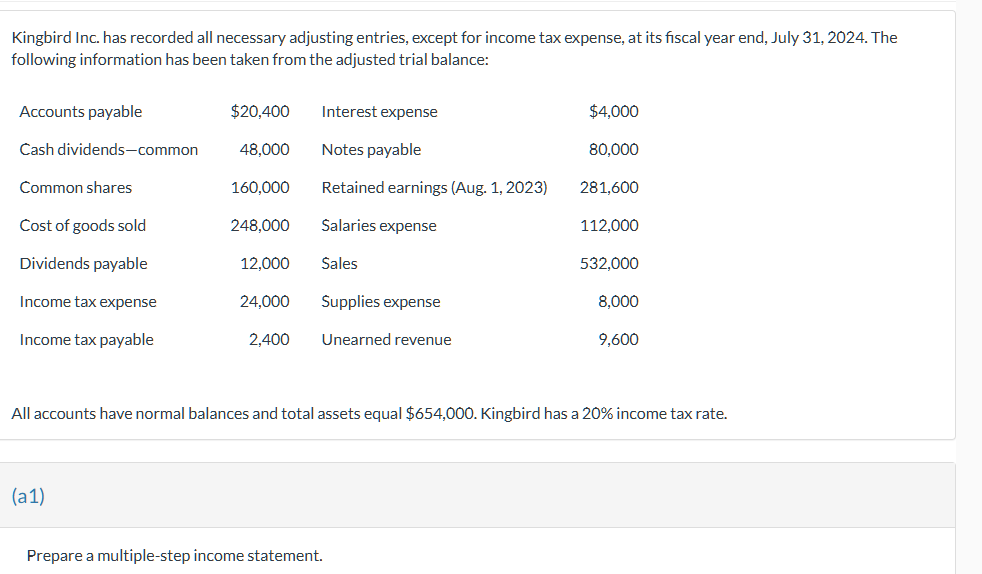
Task: Select the Supplies expense label
Action: click(x=380, y=302)
